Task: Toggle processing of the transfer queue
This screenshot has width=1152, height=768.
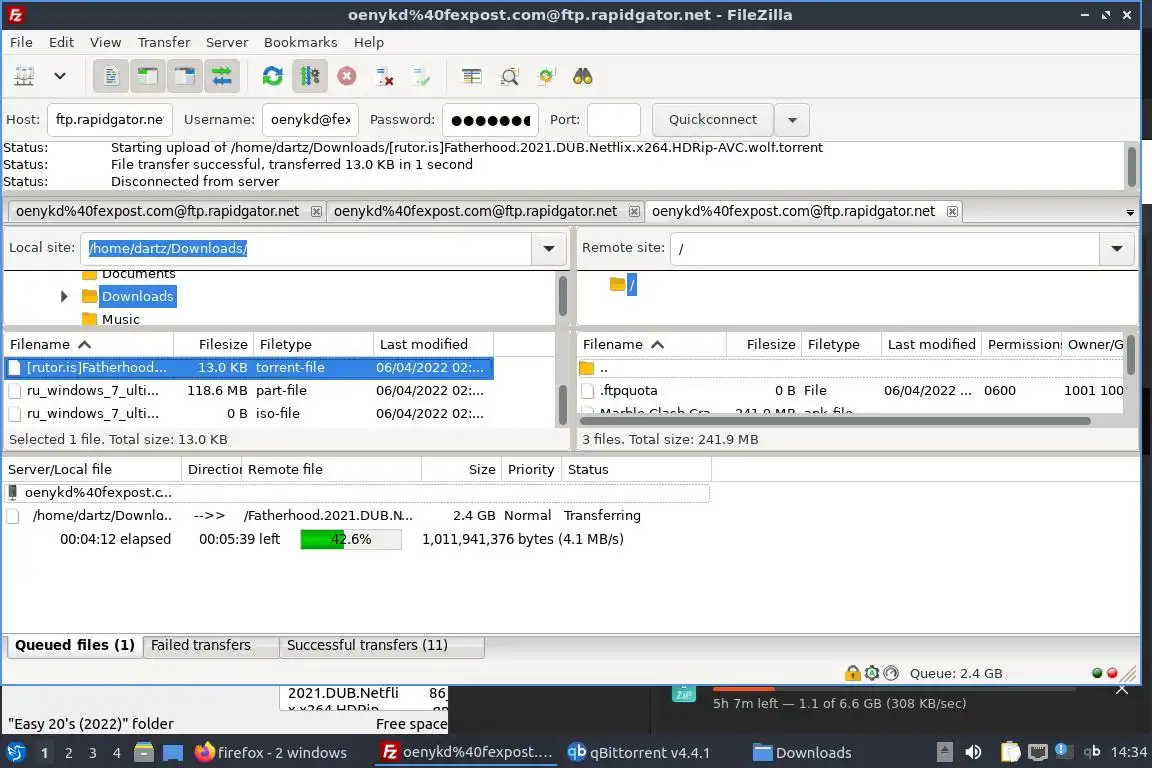Action: 309,76
